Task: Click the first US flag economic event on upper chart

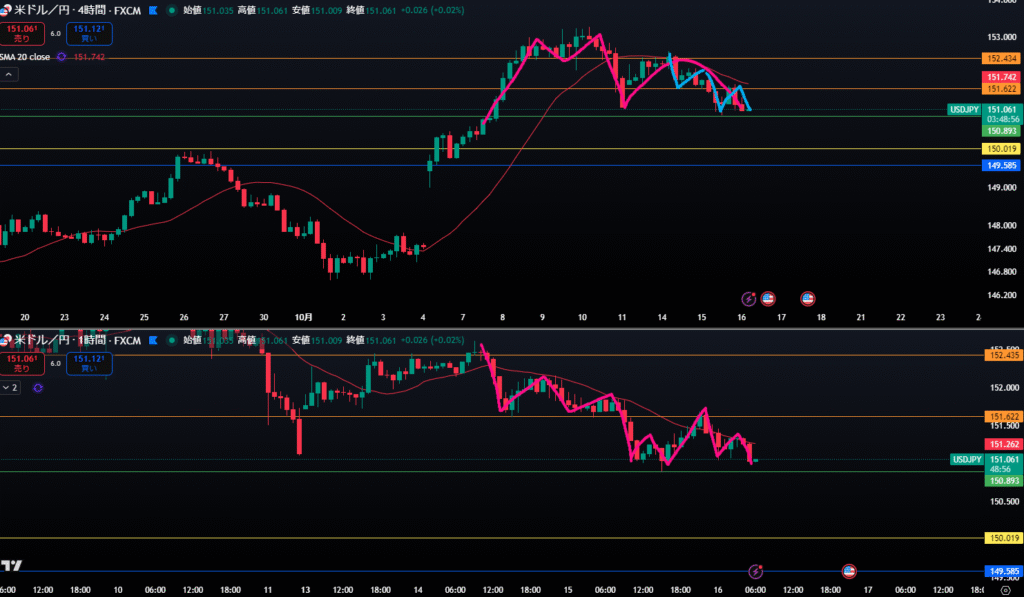Action: point(768,298)
